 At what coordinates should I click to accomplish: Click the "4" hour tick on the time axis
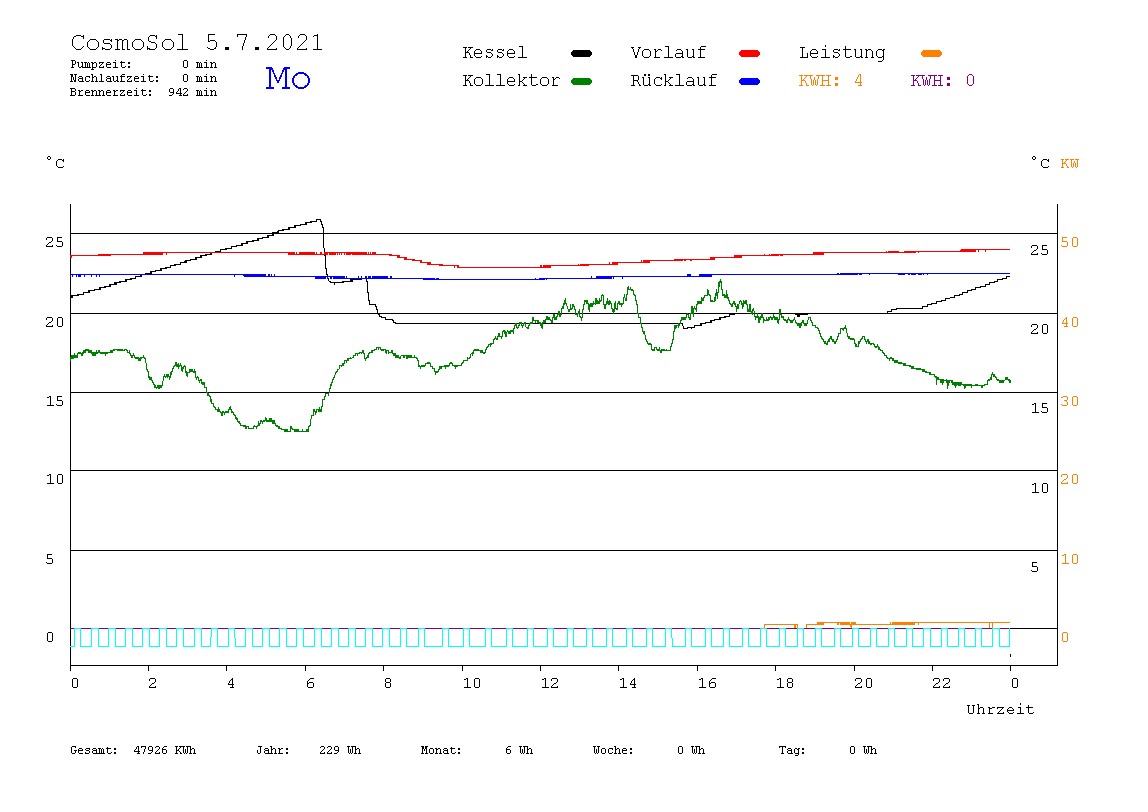click(x=231, y=683)
